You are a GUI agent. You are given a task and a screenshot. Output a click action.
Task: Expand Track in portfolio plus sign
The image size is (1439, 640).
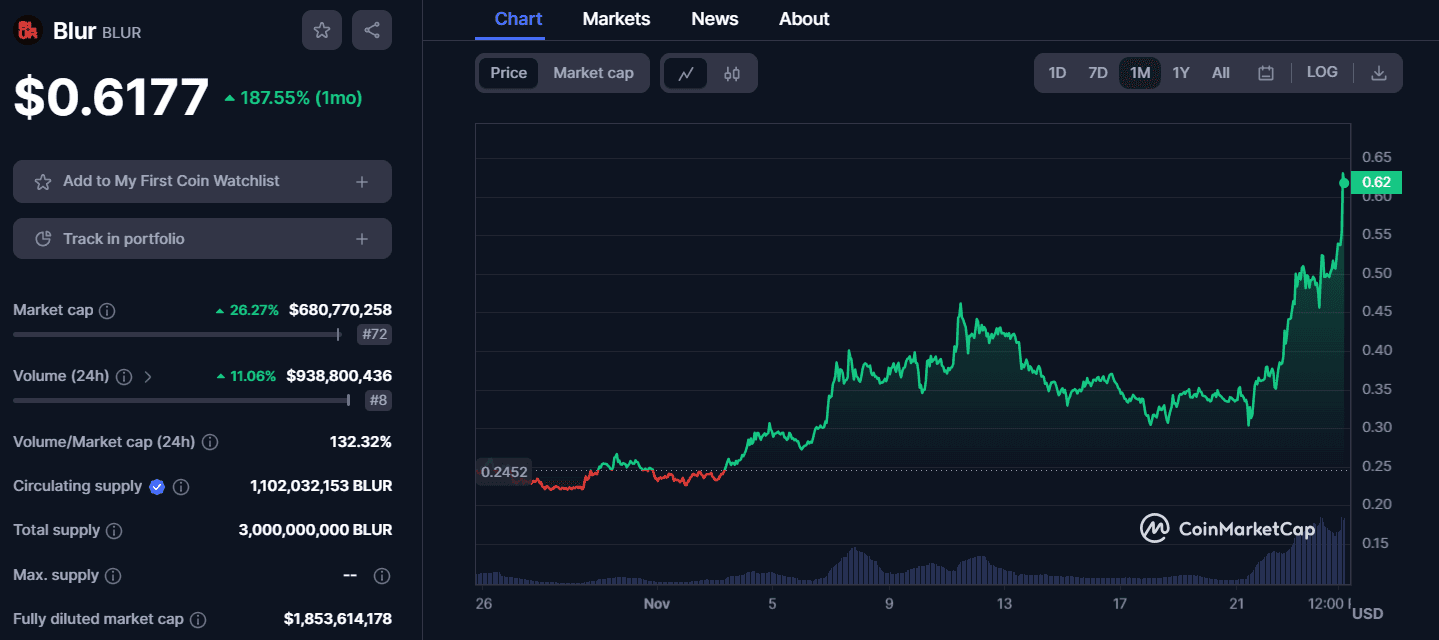362,239
